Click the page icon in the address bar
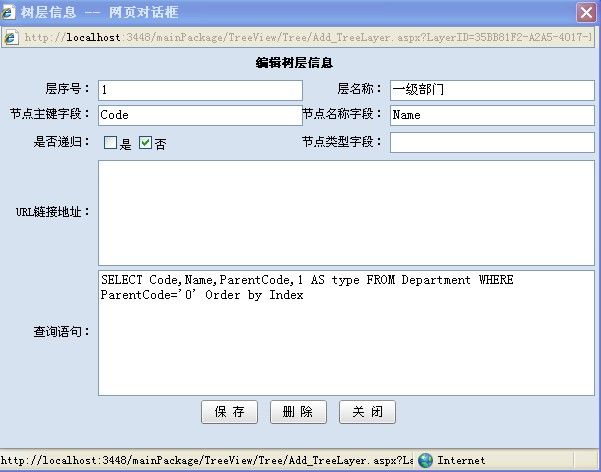 [11, 38]
